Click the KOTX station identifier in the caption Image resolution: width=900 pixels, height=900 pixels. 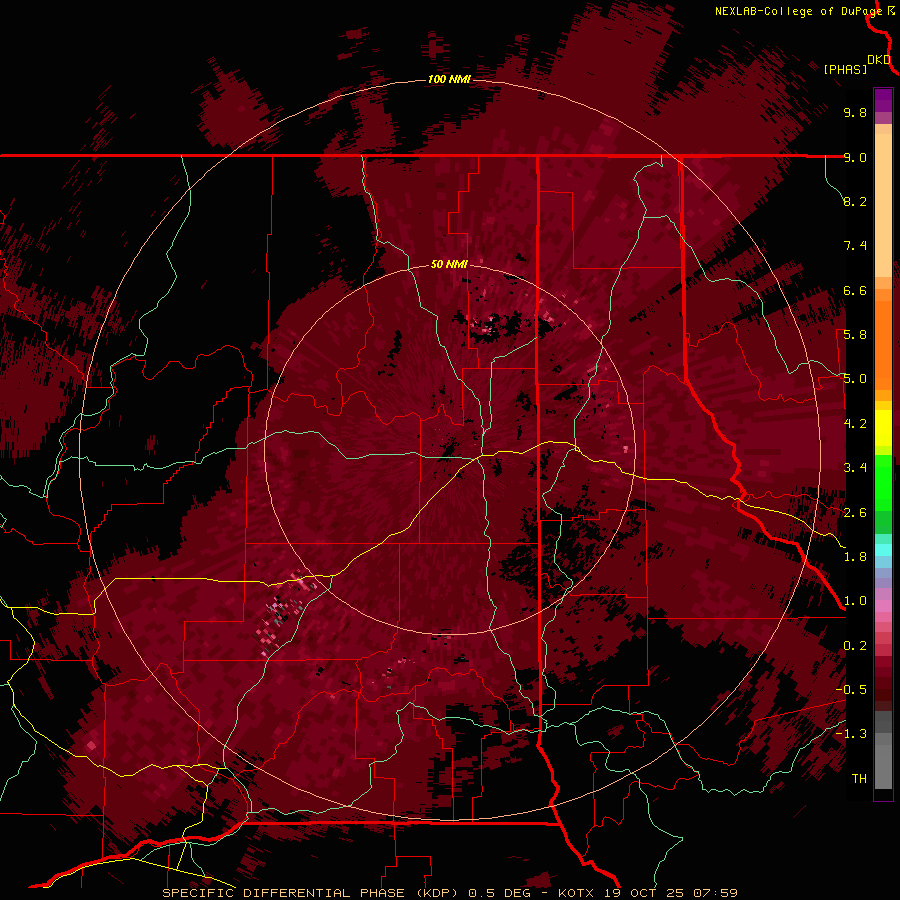(x=577, y=893)
